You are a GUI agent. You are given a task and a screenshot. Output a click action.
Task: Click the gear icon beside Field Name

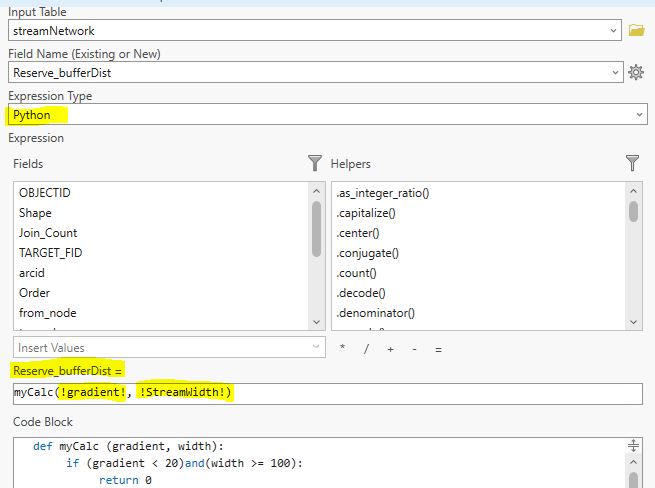point(635,72)
